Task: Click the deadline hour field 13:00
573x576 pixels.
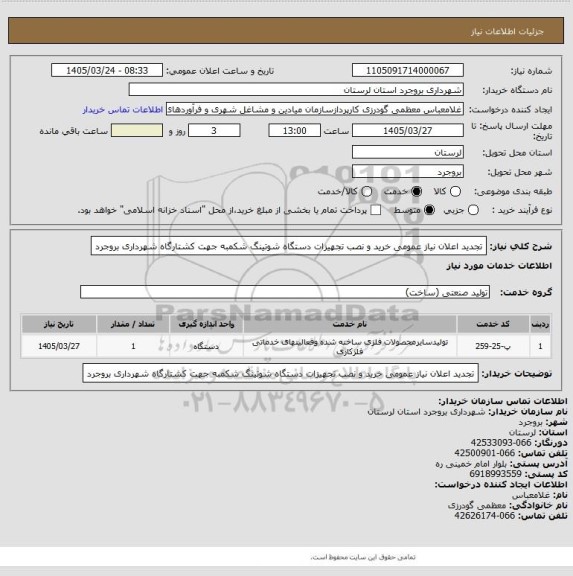Action: coord(295,130)
